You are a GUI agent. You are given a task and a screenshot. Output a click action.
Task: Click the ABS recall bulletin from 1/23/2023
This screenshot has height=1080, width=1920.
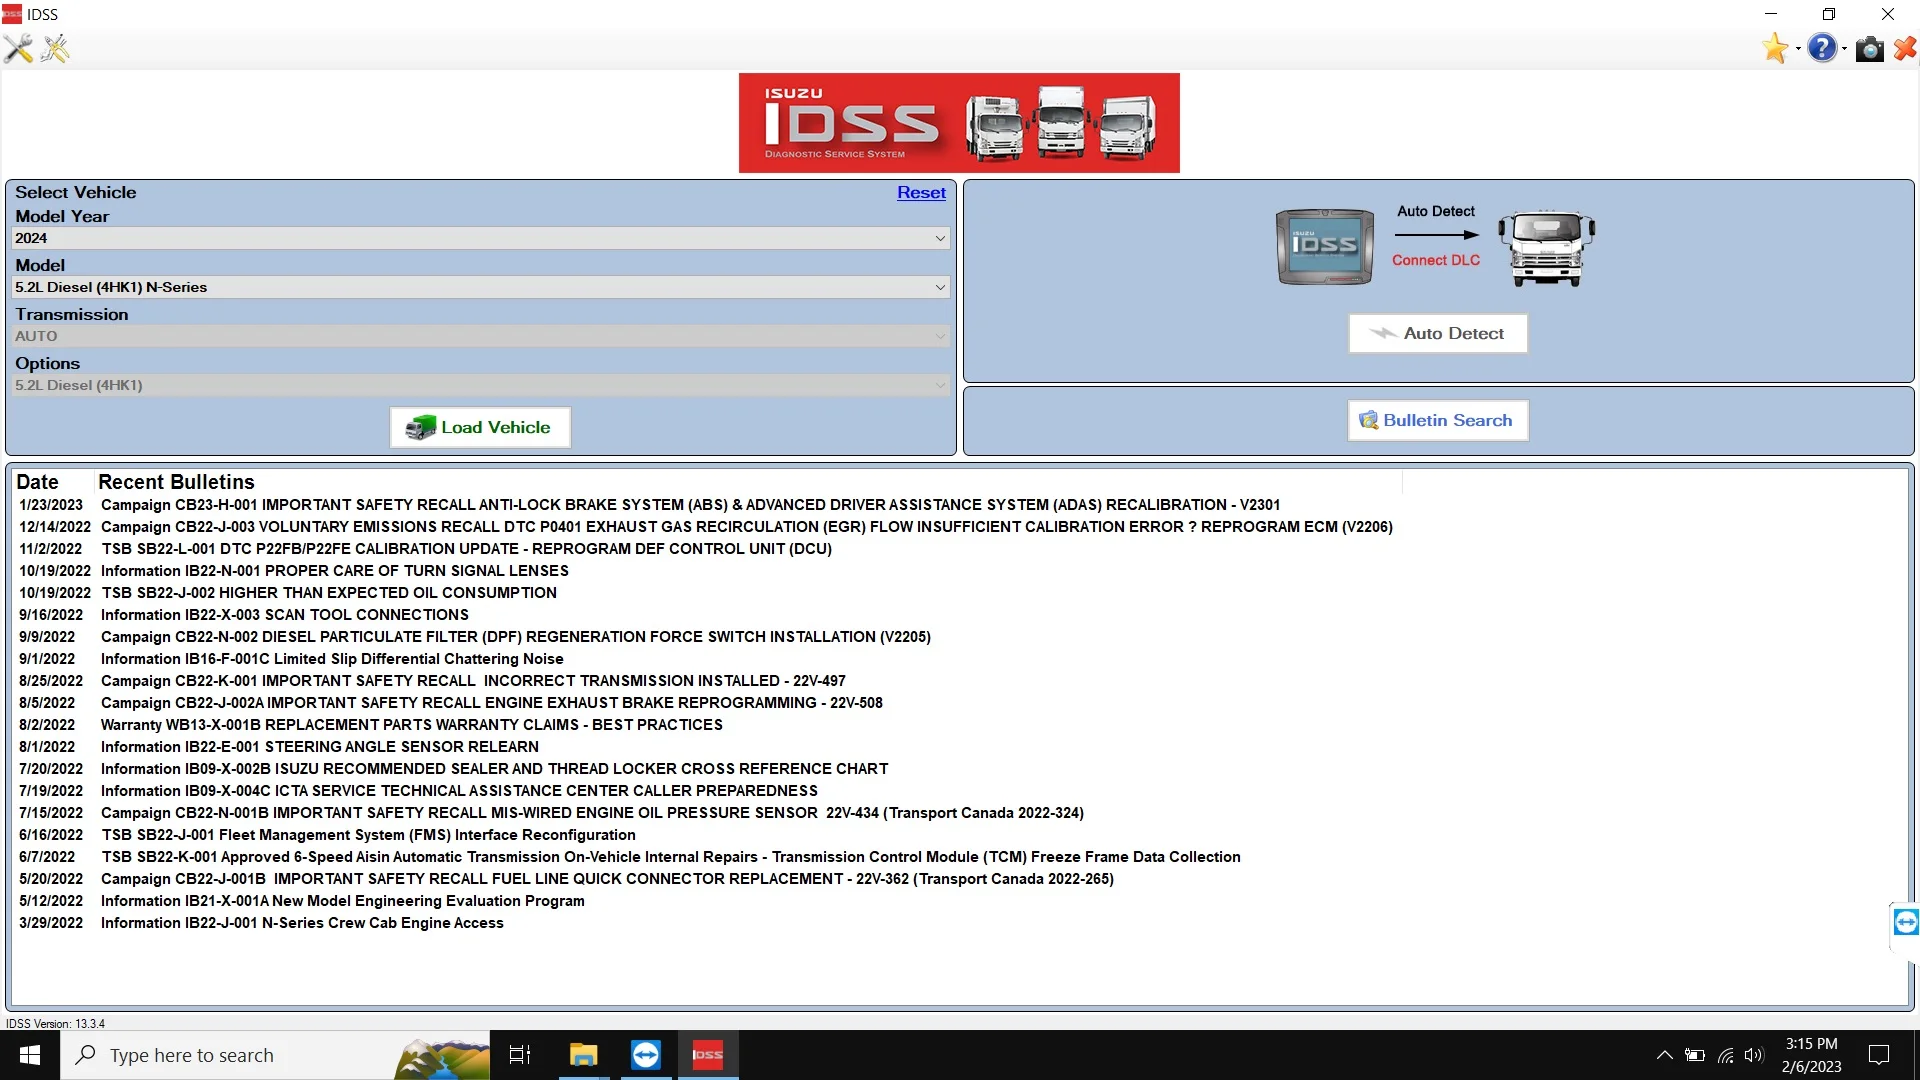(x=692, y=504)
